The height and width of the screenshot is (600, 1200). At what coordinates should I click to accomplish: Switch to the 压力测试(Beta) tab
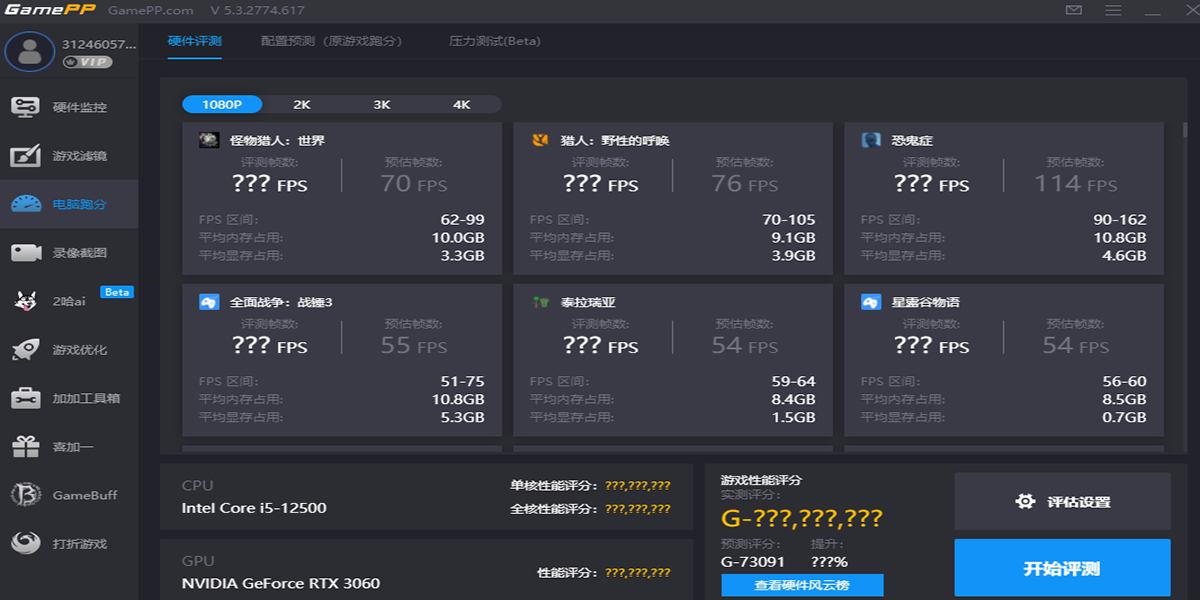coord(495,41)
